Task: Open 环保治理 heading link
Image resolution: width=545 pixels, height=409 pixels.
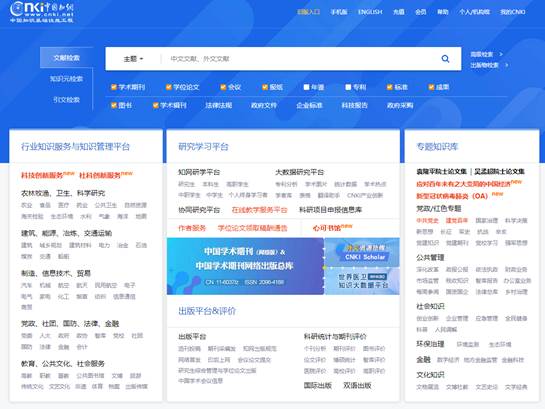Action: click(430, 344)
